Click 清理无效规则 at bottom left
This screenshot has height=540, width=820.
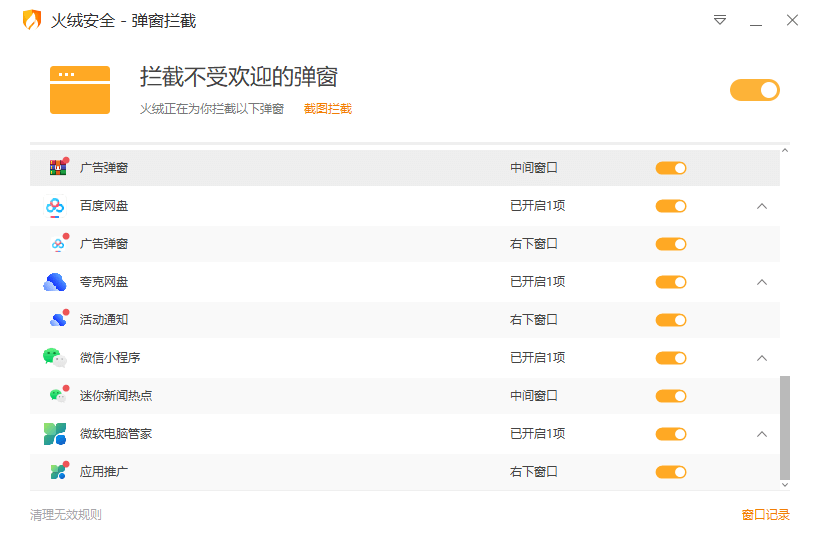pos(66,515)
